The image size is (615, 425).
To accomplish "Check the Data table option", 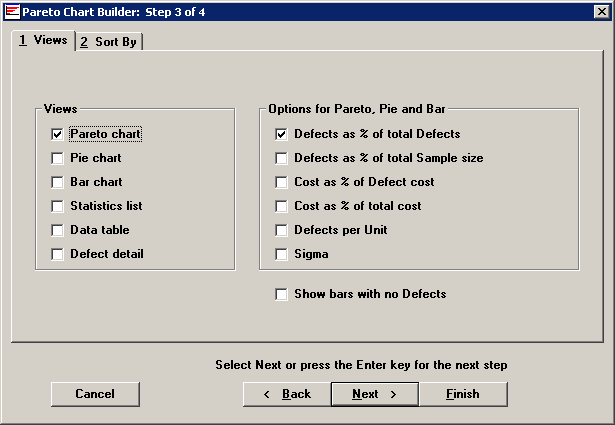I will (58, 230).
